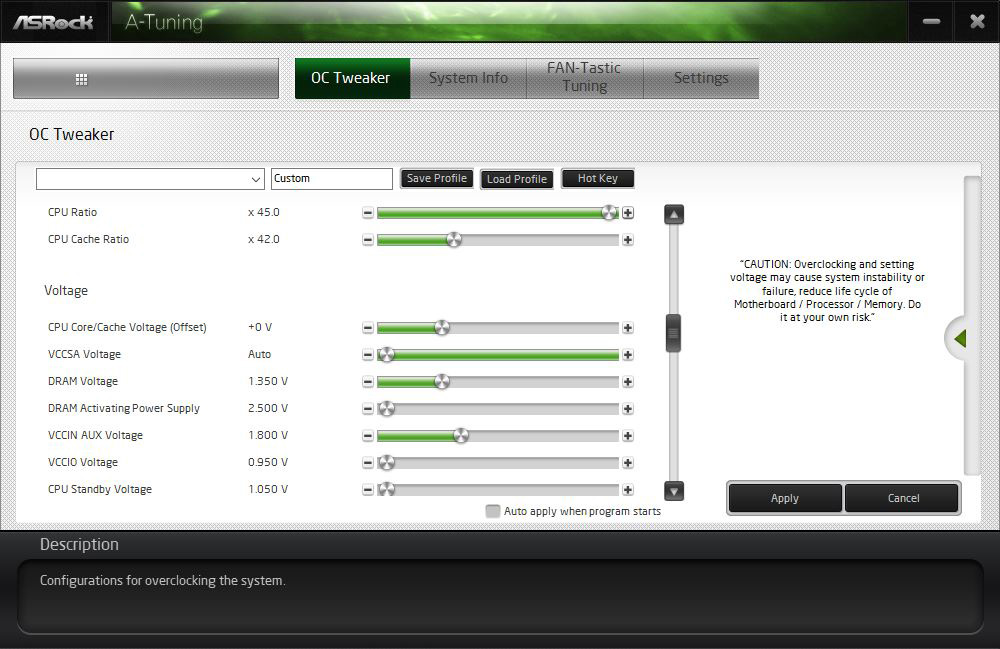
Task: Decrease CPU Ratio with minus button
Action: tap(367, 213)
